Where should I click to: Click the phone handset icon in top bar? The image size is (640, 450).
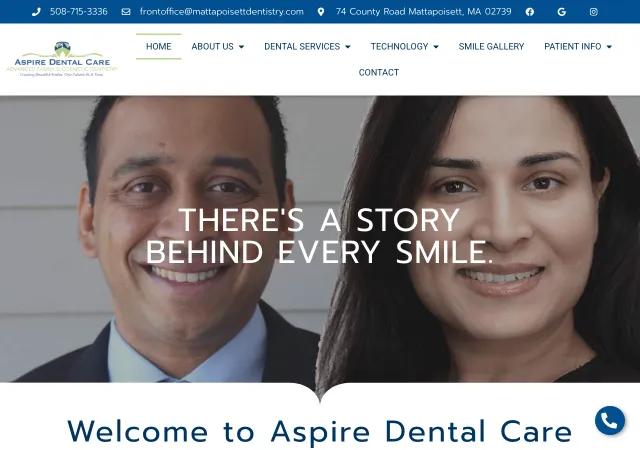tap(36, 12)
